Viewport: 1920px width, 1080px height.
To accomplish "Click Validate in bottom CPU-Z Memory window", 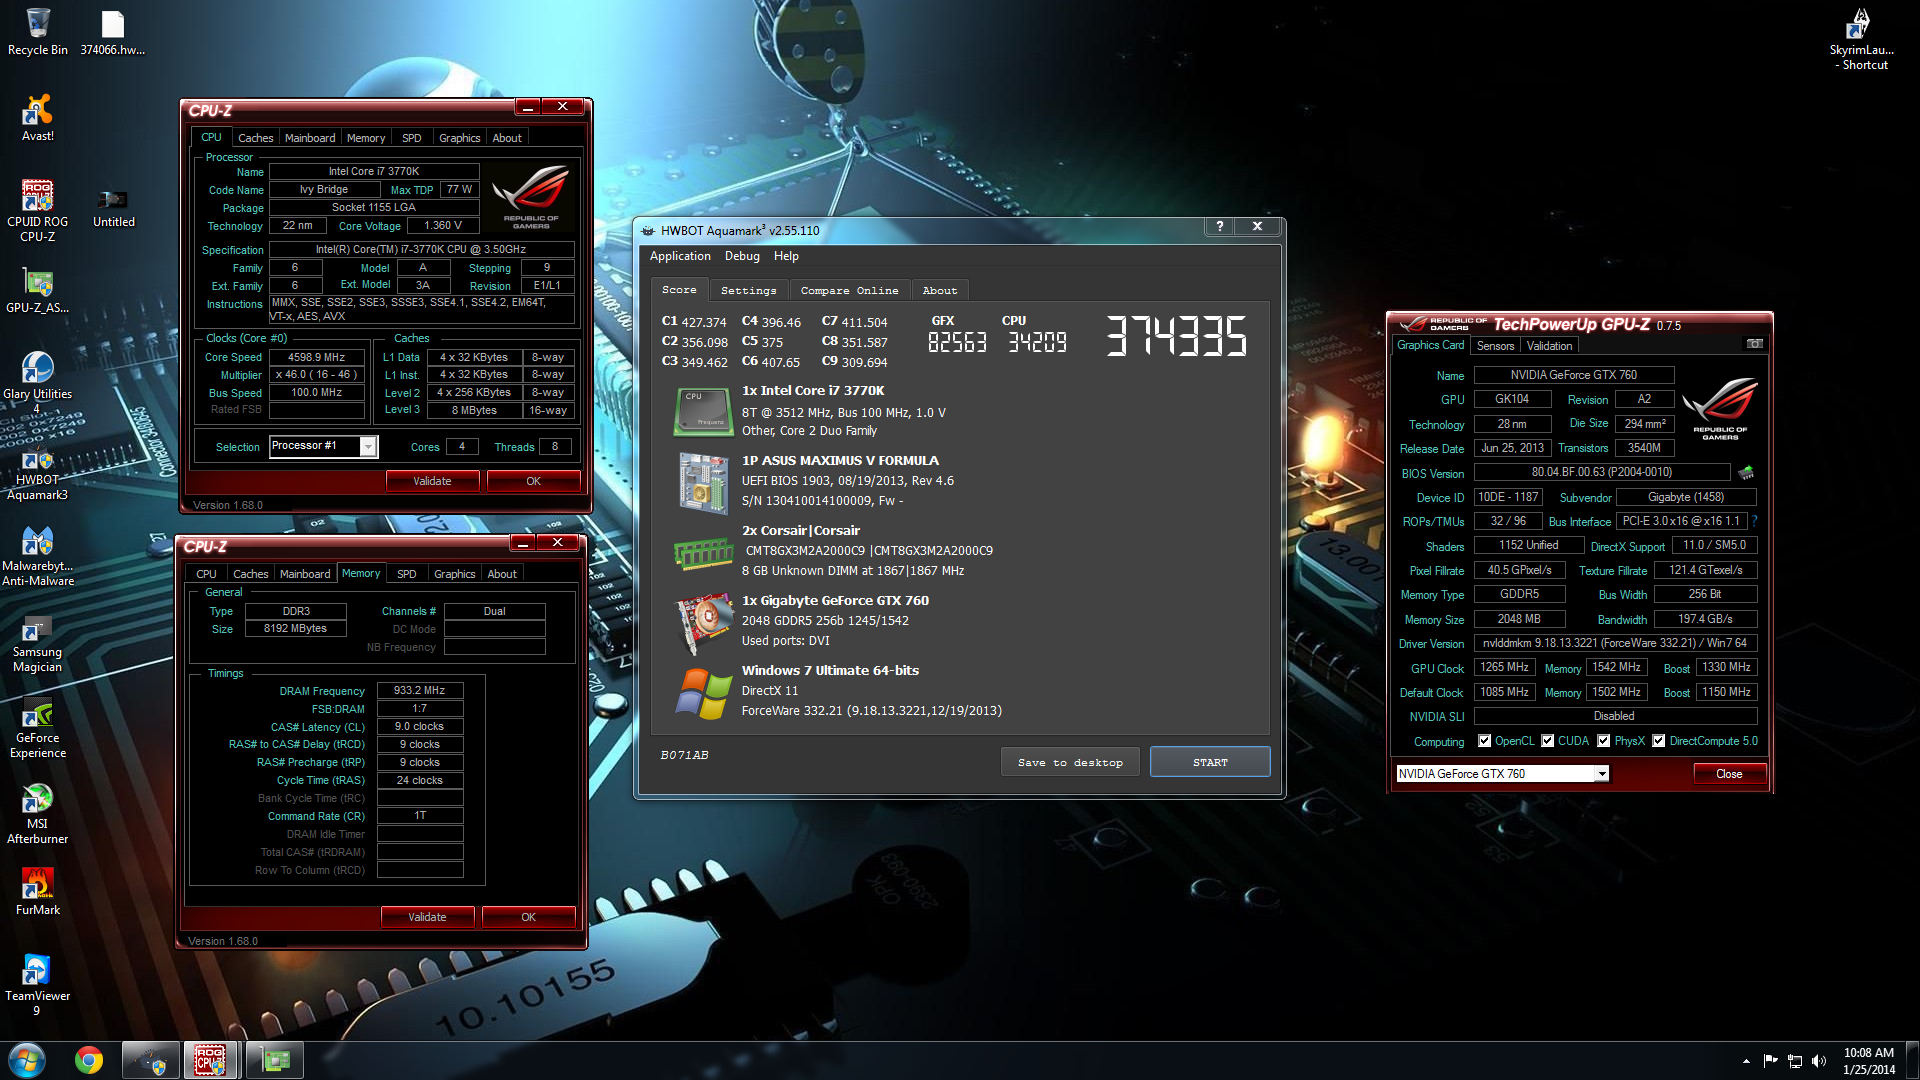I will pos(427,917).
